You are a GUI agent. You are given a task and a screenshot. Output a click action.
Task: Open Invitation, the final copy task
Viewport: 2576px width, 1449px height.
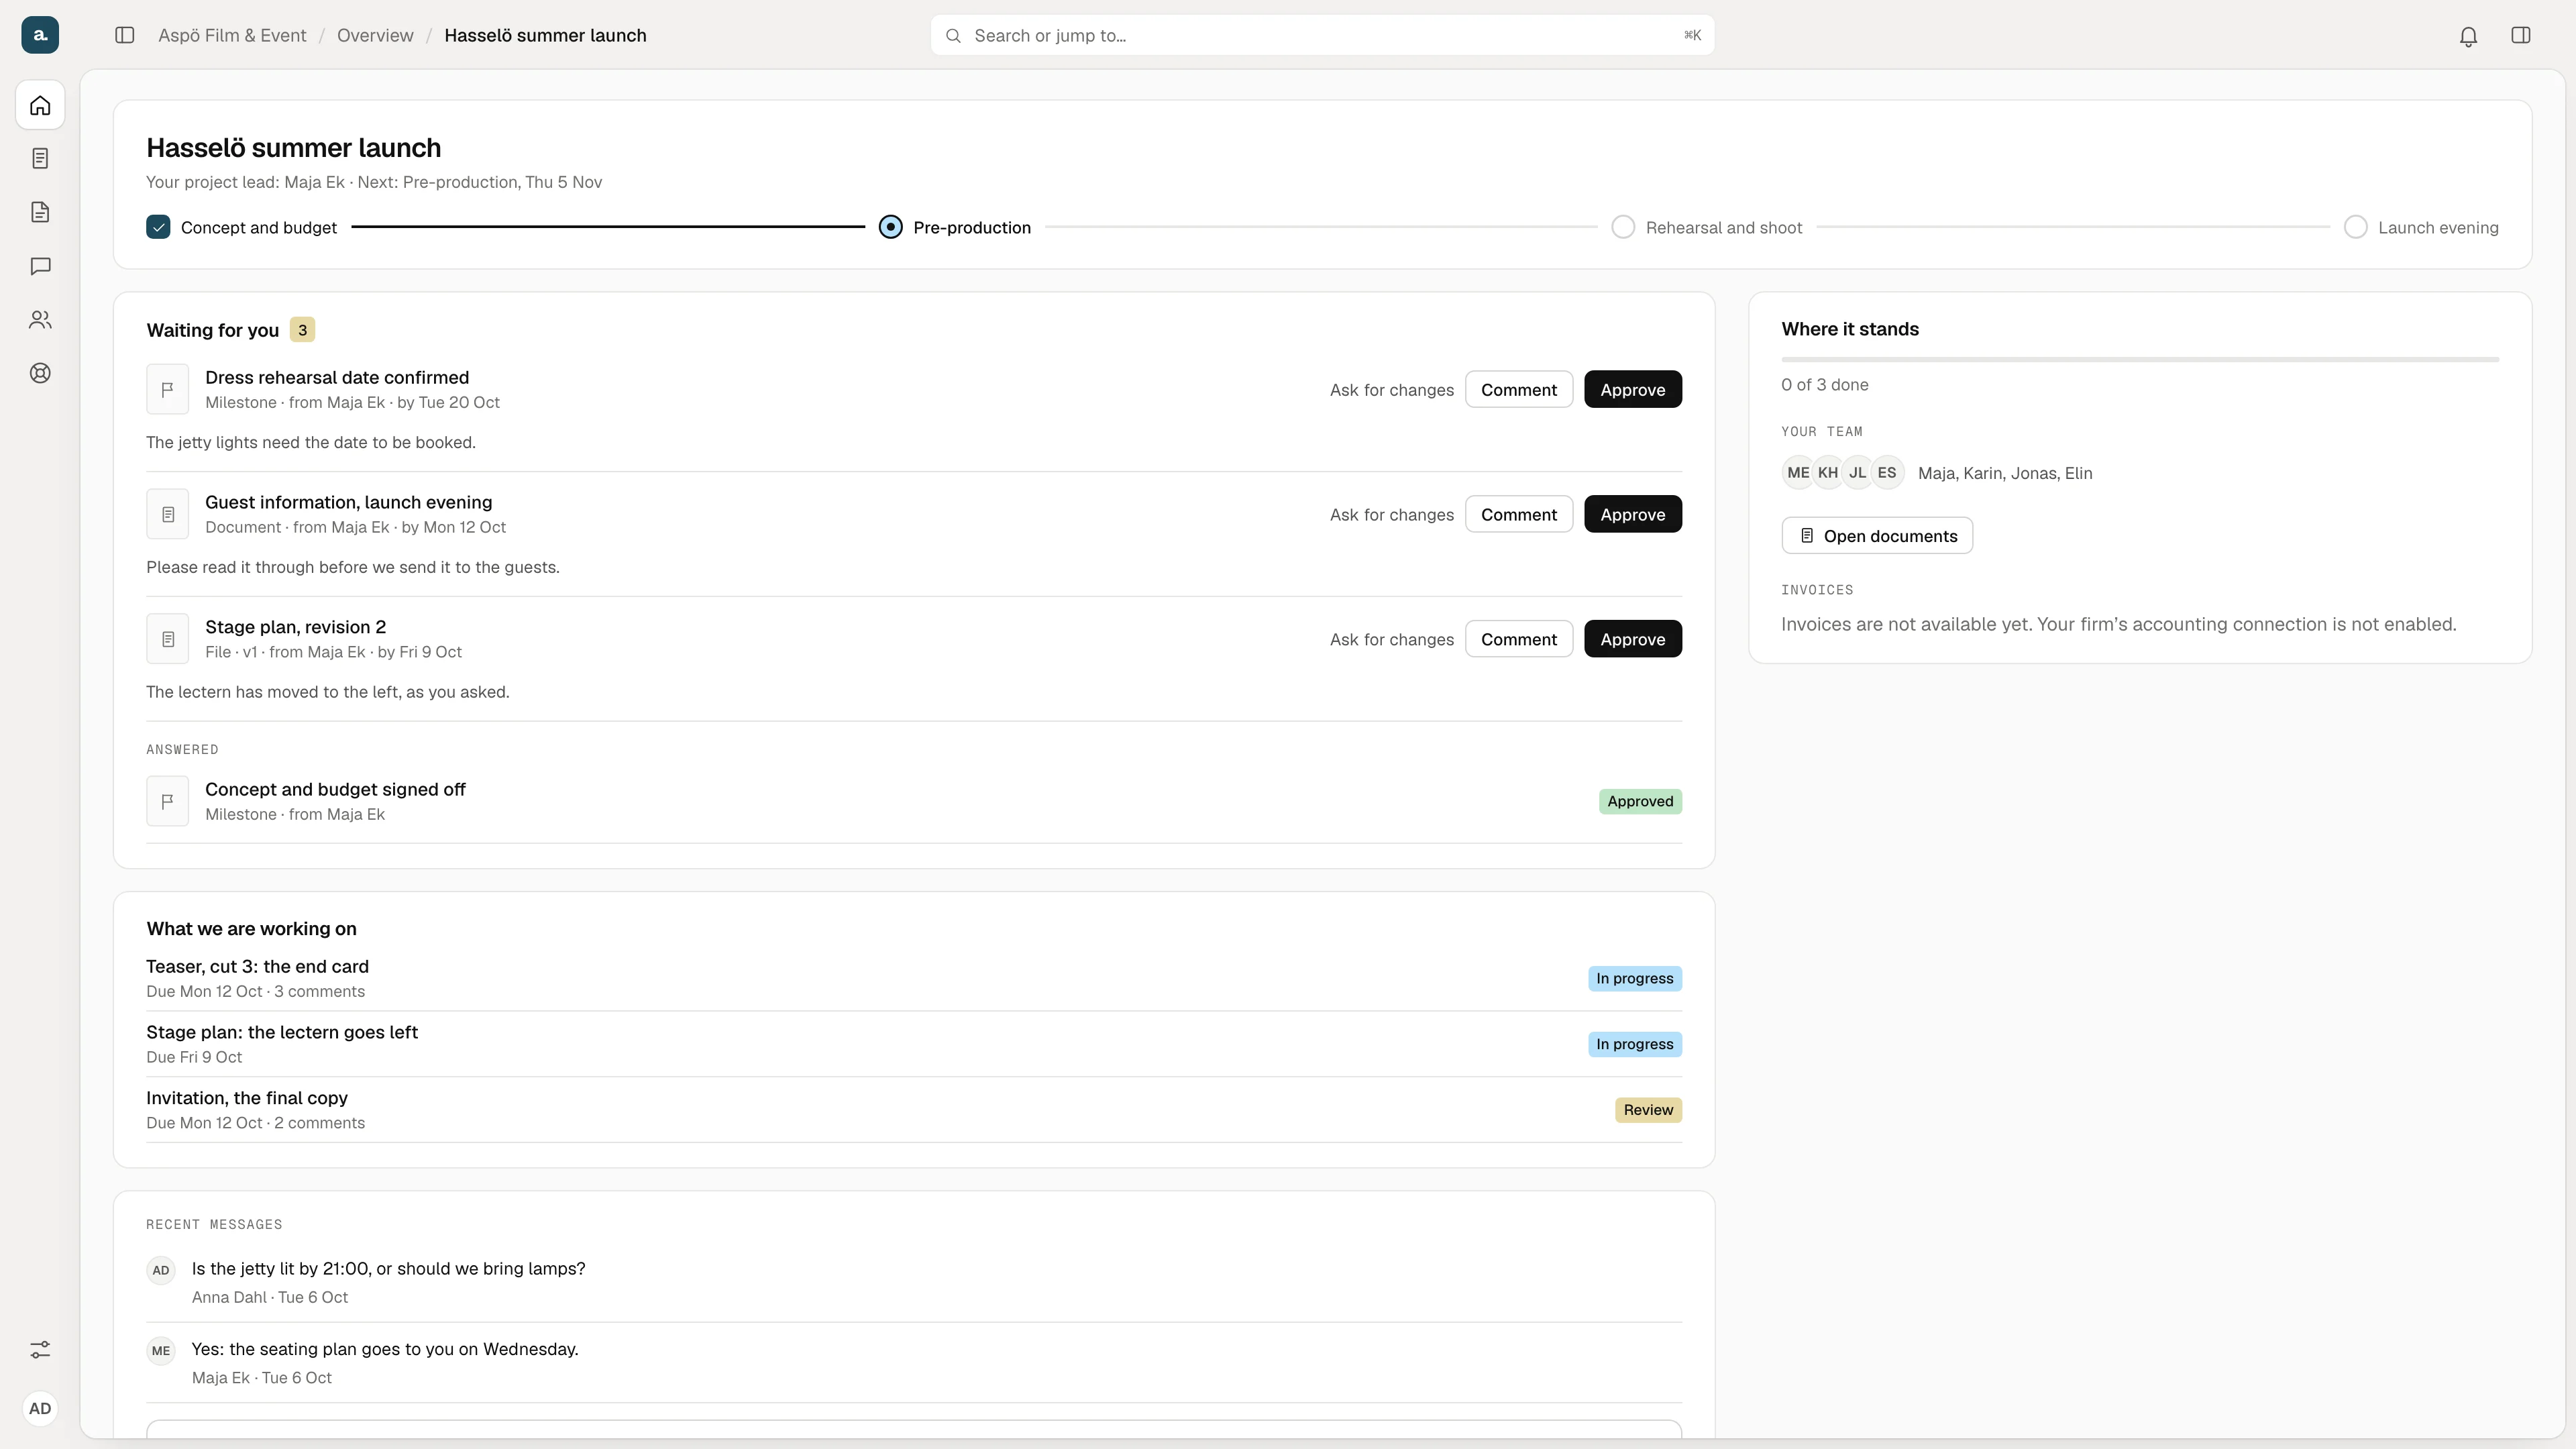(x=913, y=1110)
